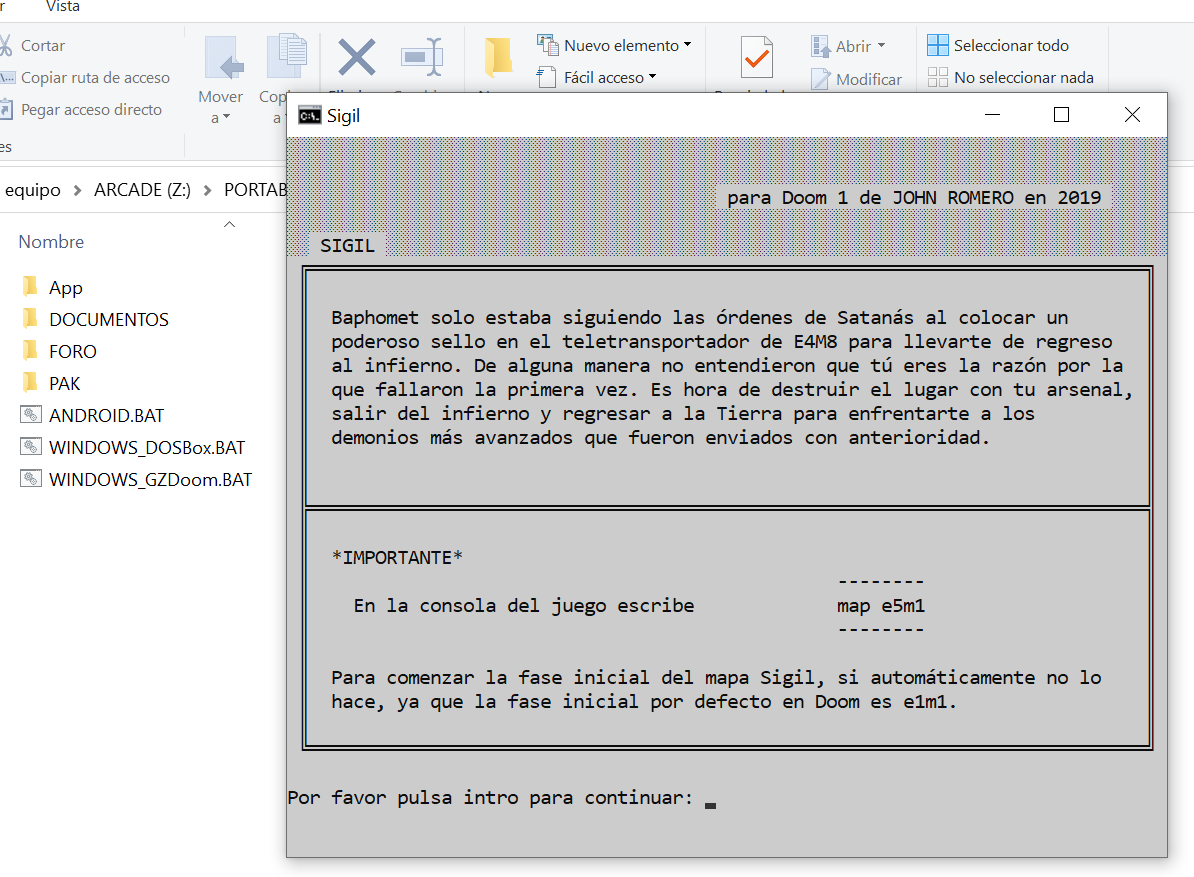Click the Propiedades checkmark icon

[x=756, y=57]
